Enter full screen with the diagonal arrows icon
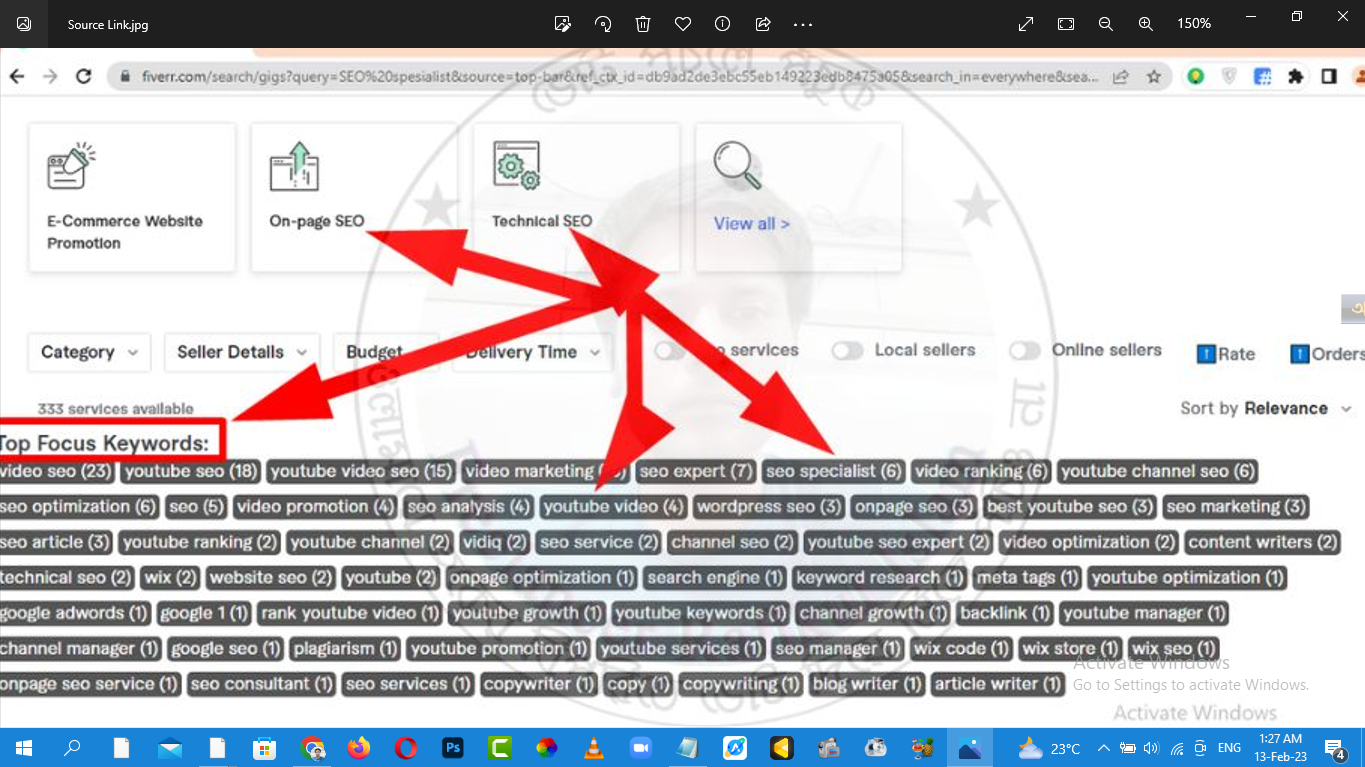The width and height of the screenshot is (1365, 767). (x=1026, y=24)
